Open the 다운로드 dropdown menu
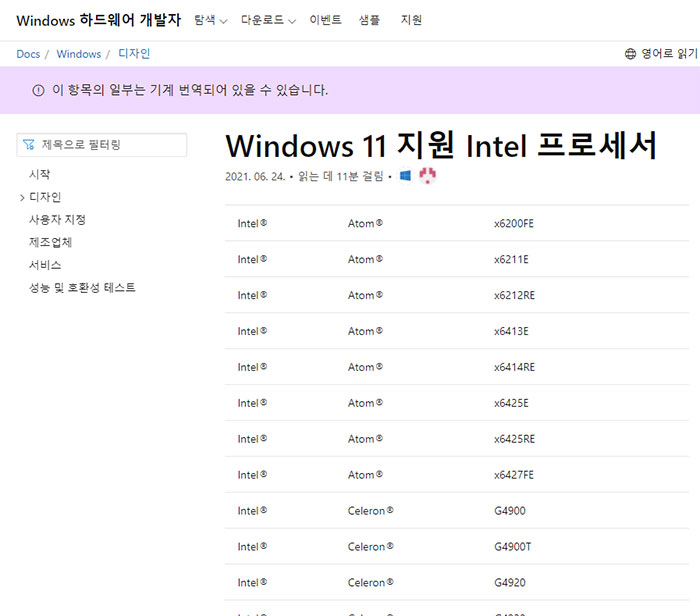The width and height of the screenshot is (700, 616). (268, 20)
